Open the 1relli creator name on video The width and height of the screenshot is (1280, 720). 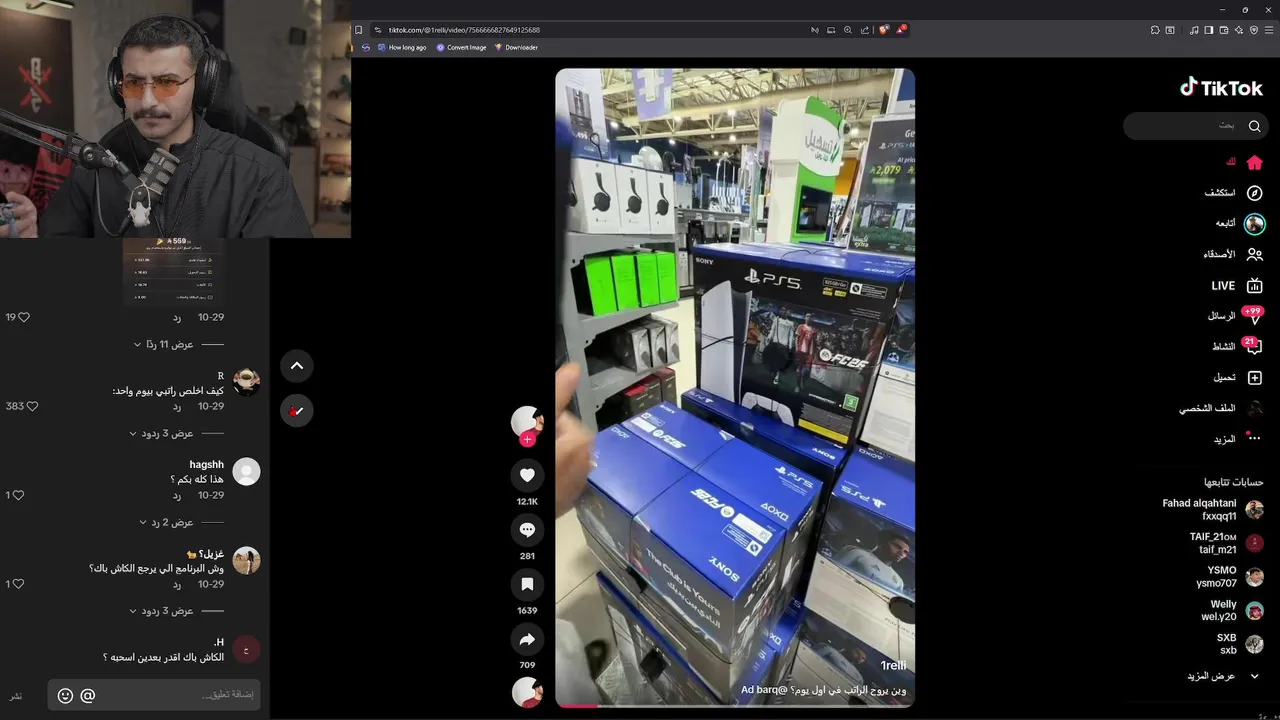click(893, 666)
